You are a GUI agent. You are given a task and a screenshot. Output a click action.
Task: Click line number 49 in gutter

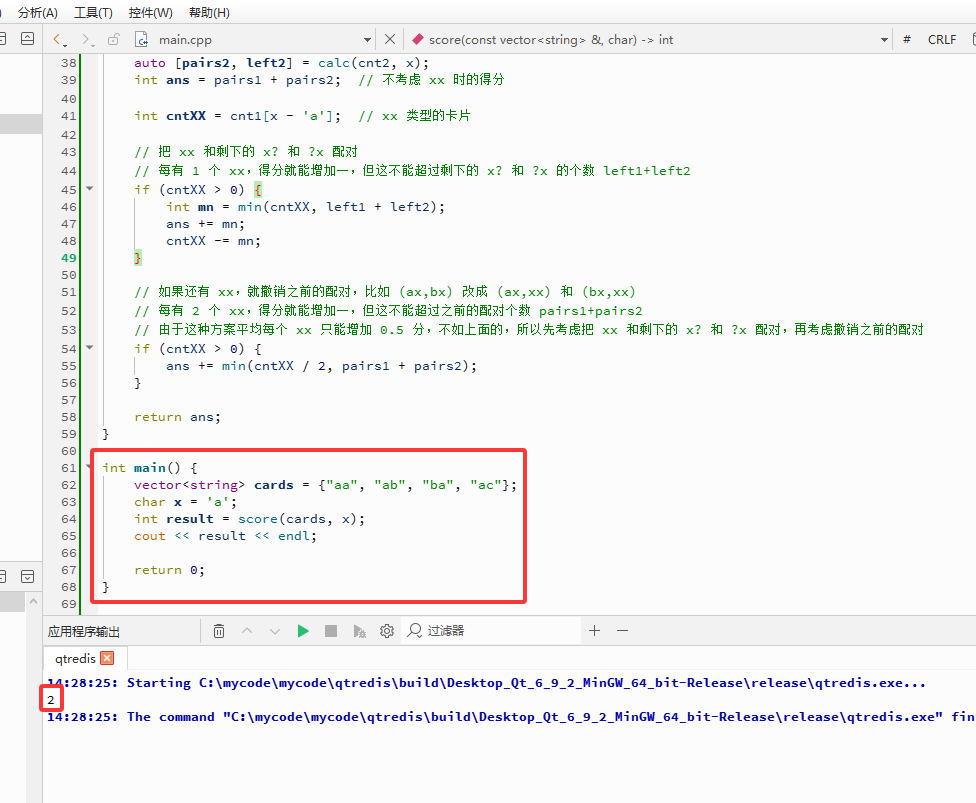pyautogui.click(x=68, y=258)
